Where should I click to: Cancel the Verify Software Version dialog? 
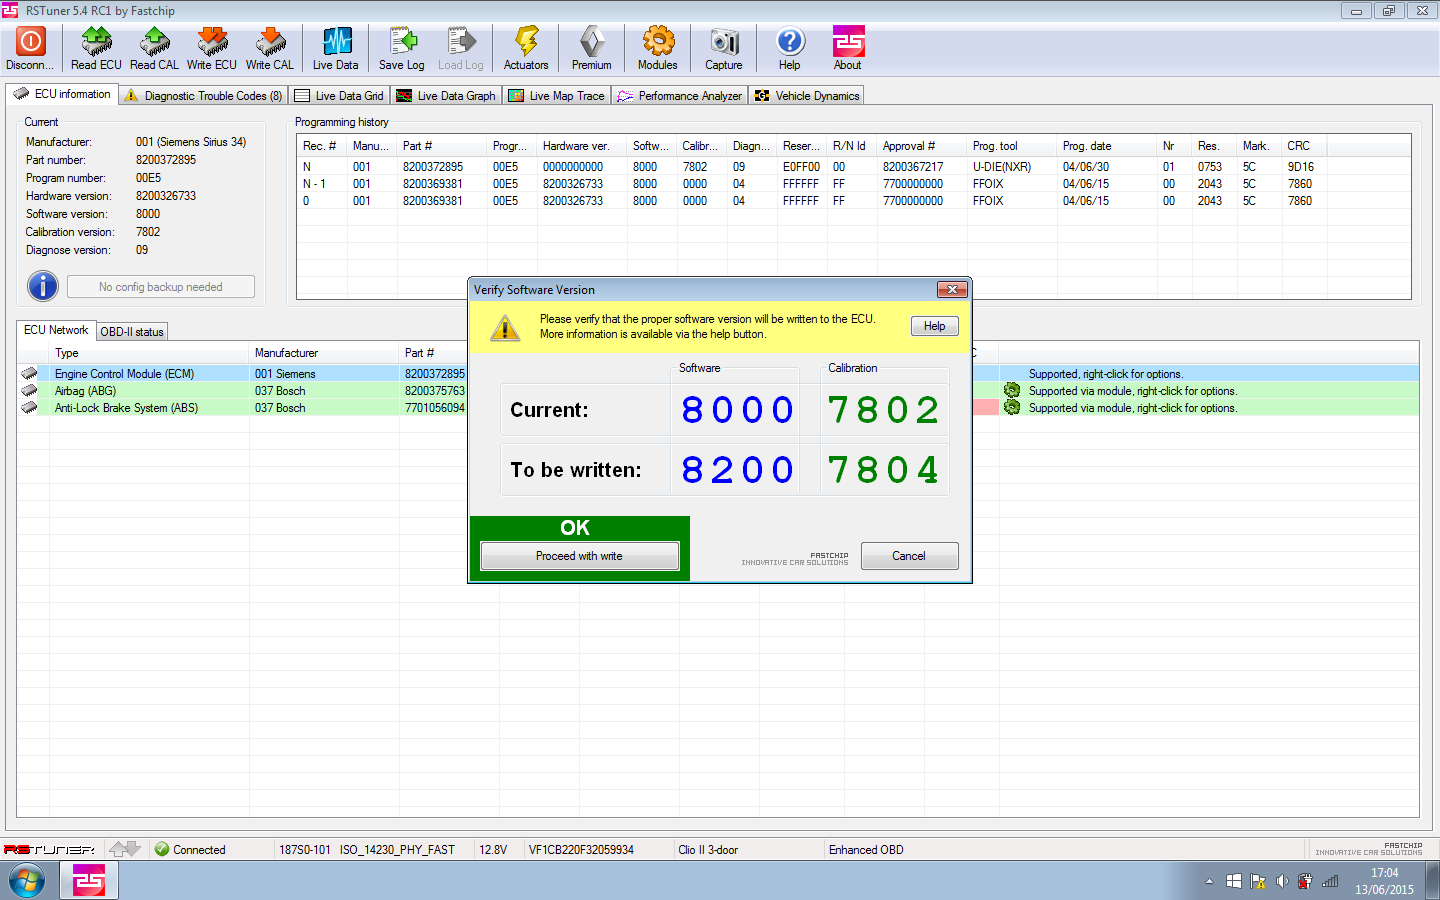pos(909,556)
